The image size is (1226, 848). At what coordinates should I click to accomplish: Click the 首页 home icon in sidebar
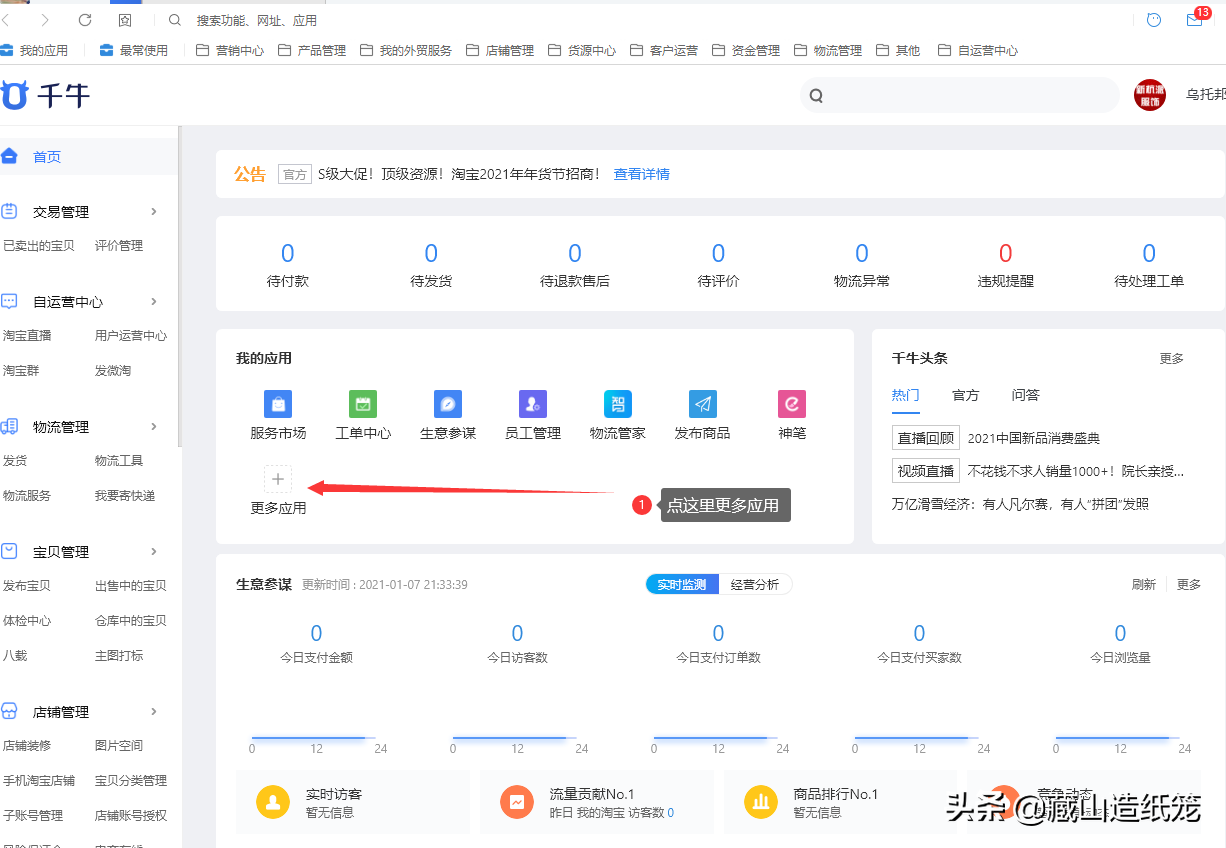[10, 156]
